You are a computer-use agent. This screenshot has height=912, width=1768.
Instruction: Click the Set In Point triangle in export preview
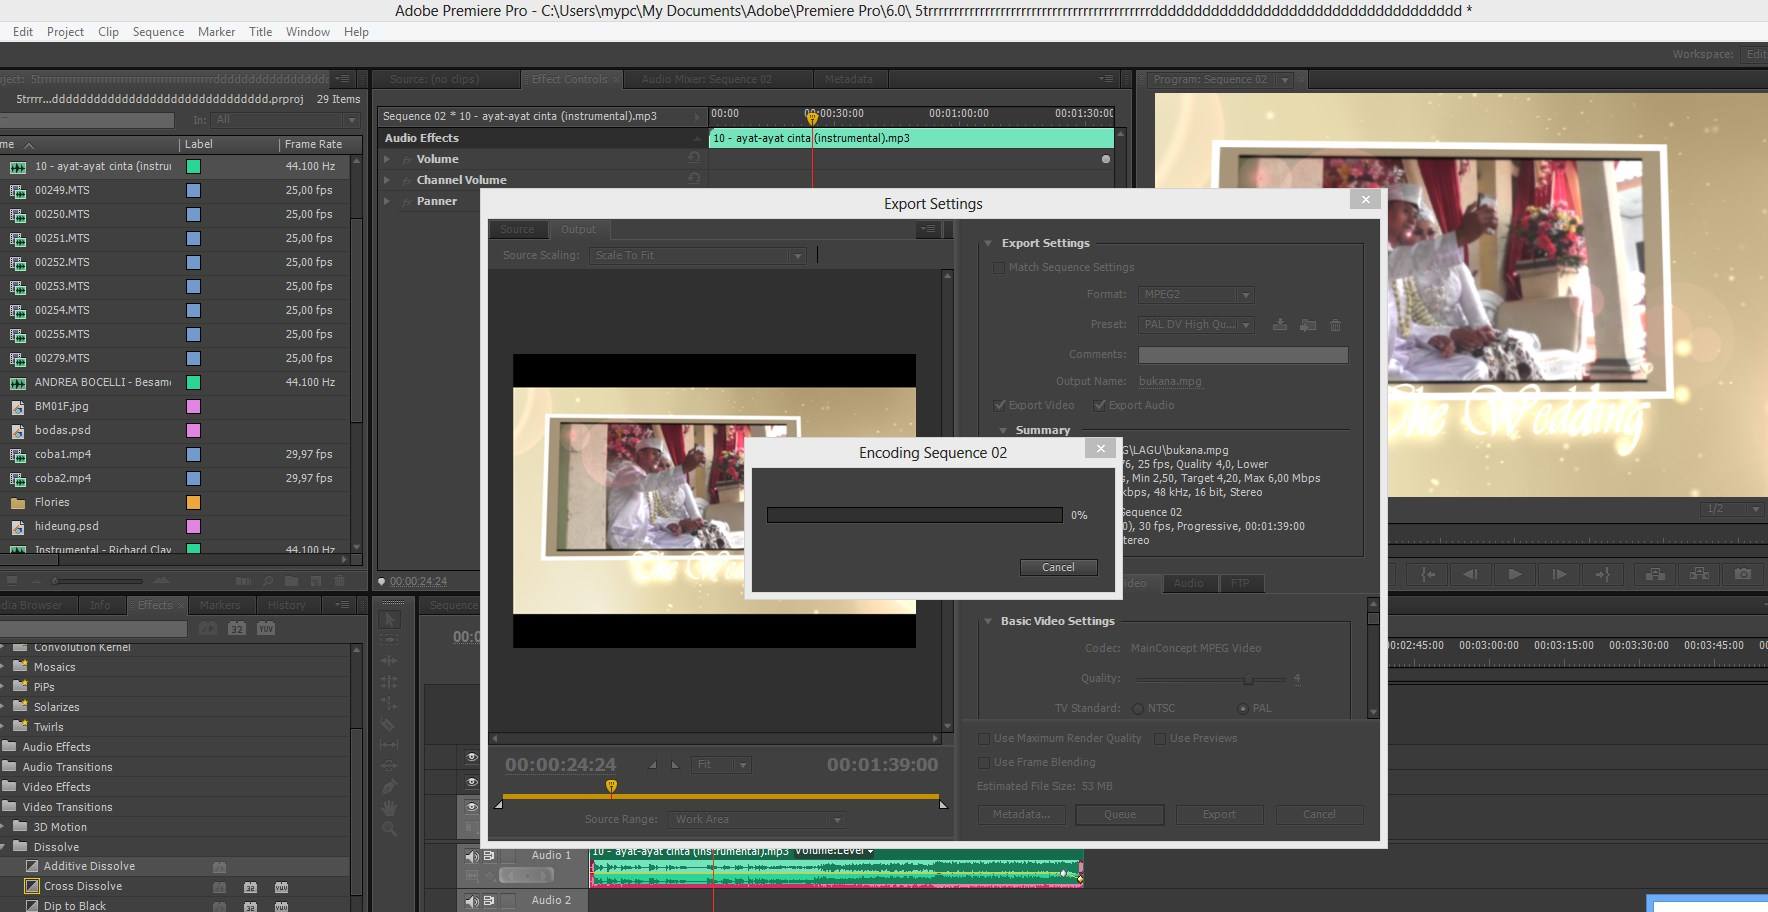click(653, 765)
